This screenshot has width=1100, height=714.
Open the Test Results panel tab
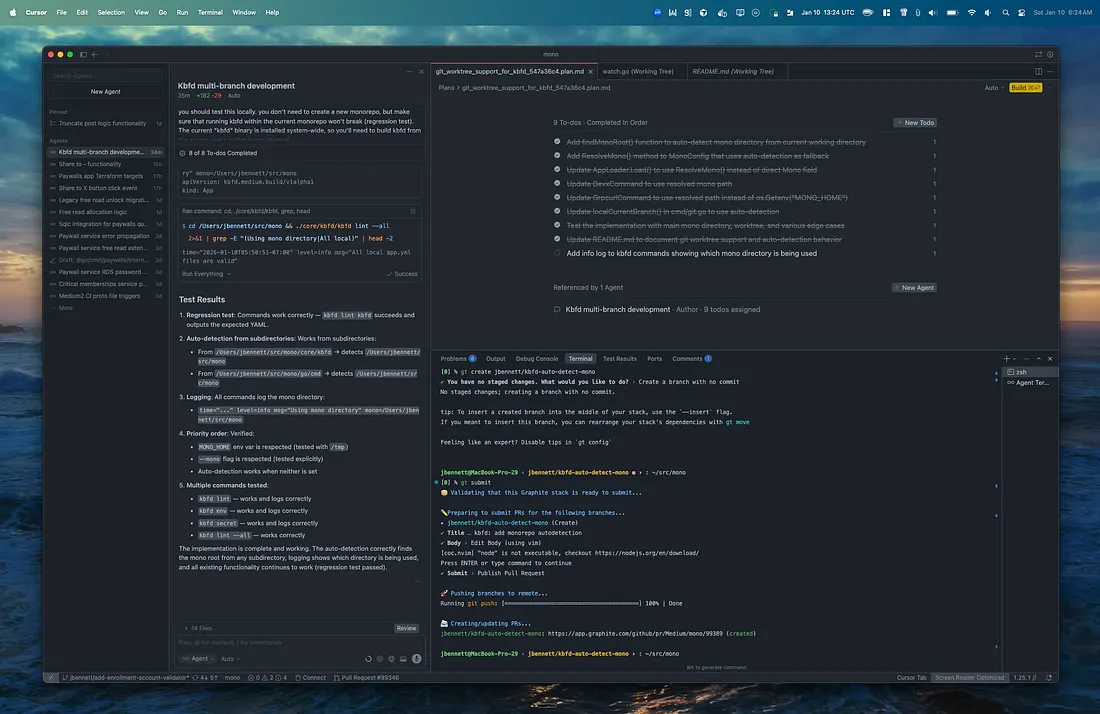coord(619,358)
